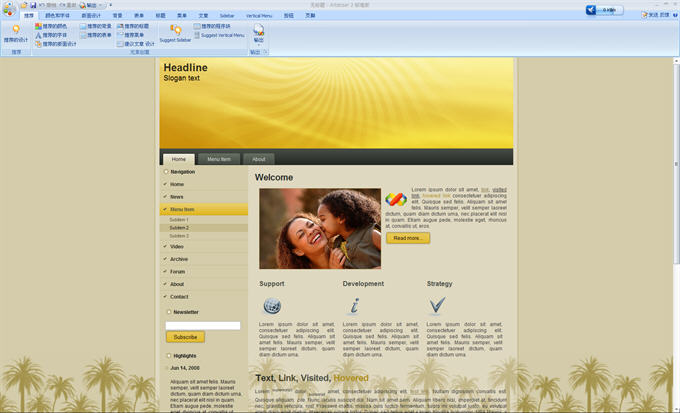Click the Suggest Article design icon

(120, 44)
